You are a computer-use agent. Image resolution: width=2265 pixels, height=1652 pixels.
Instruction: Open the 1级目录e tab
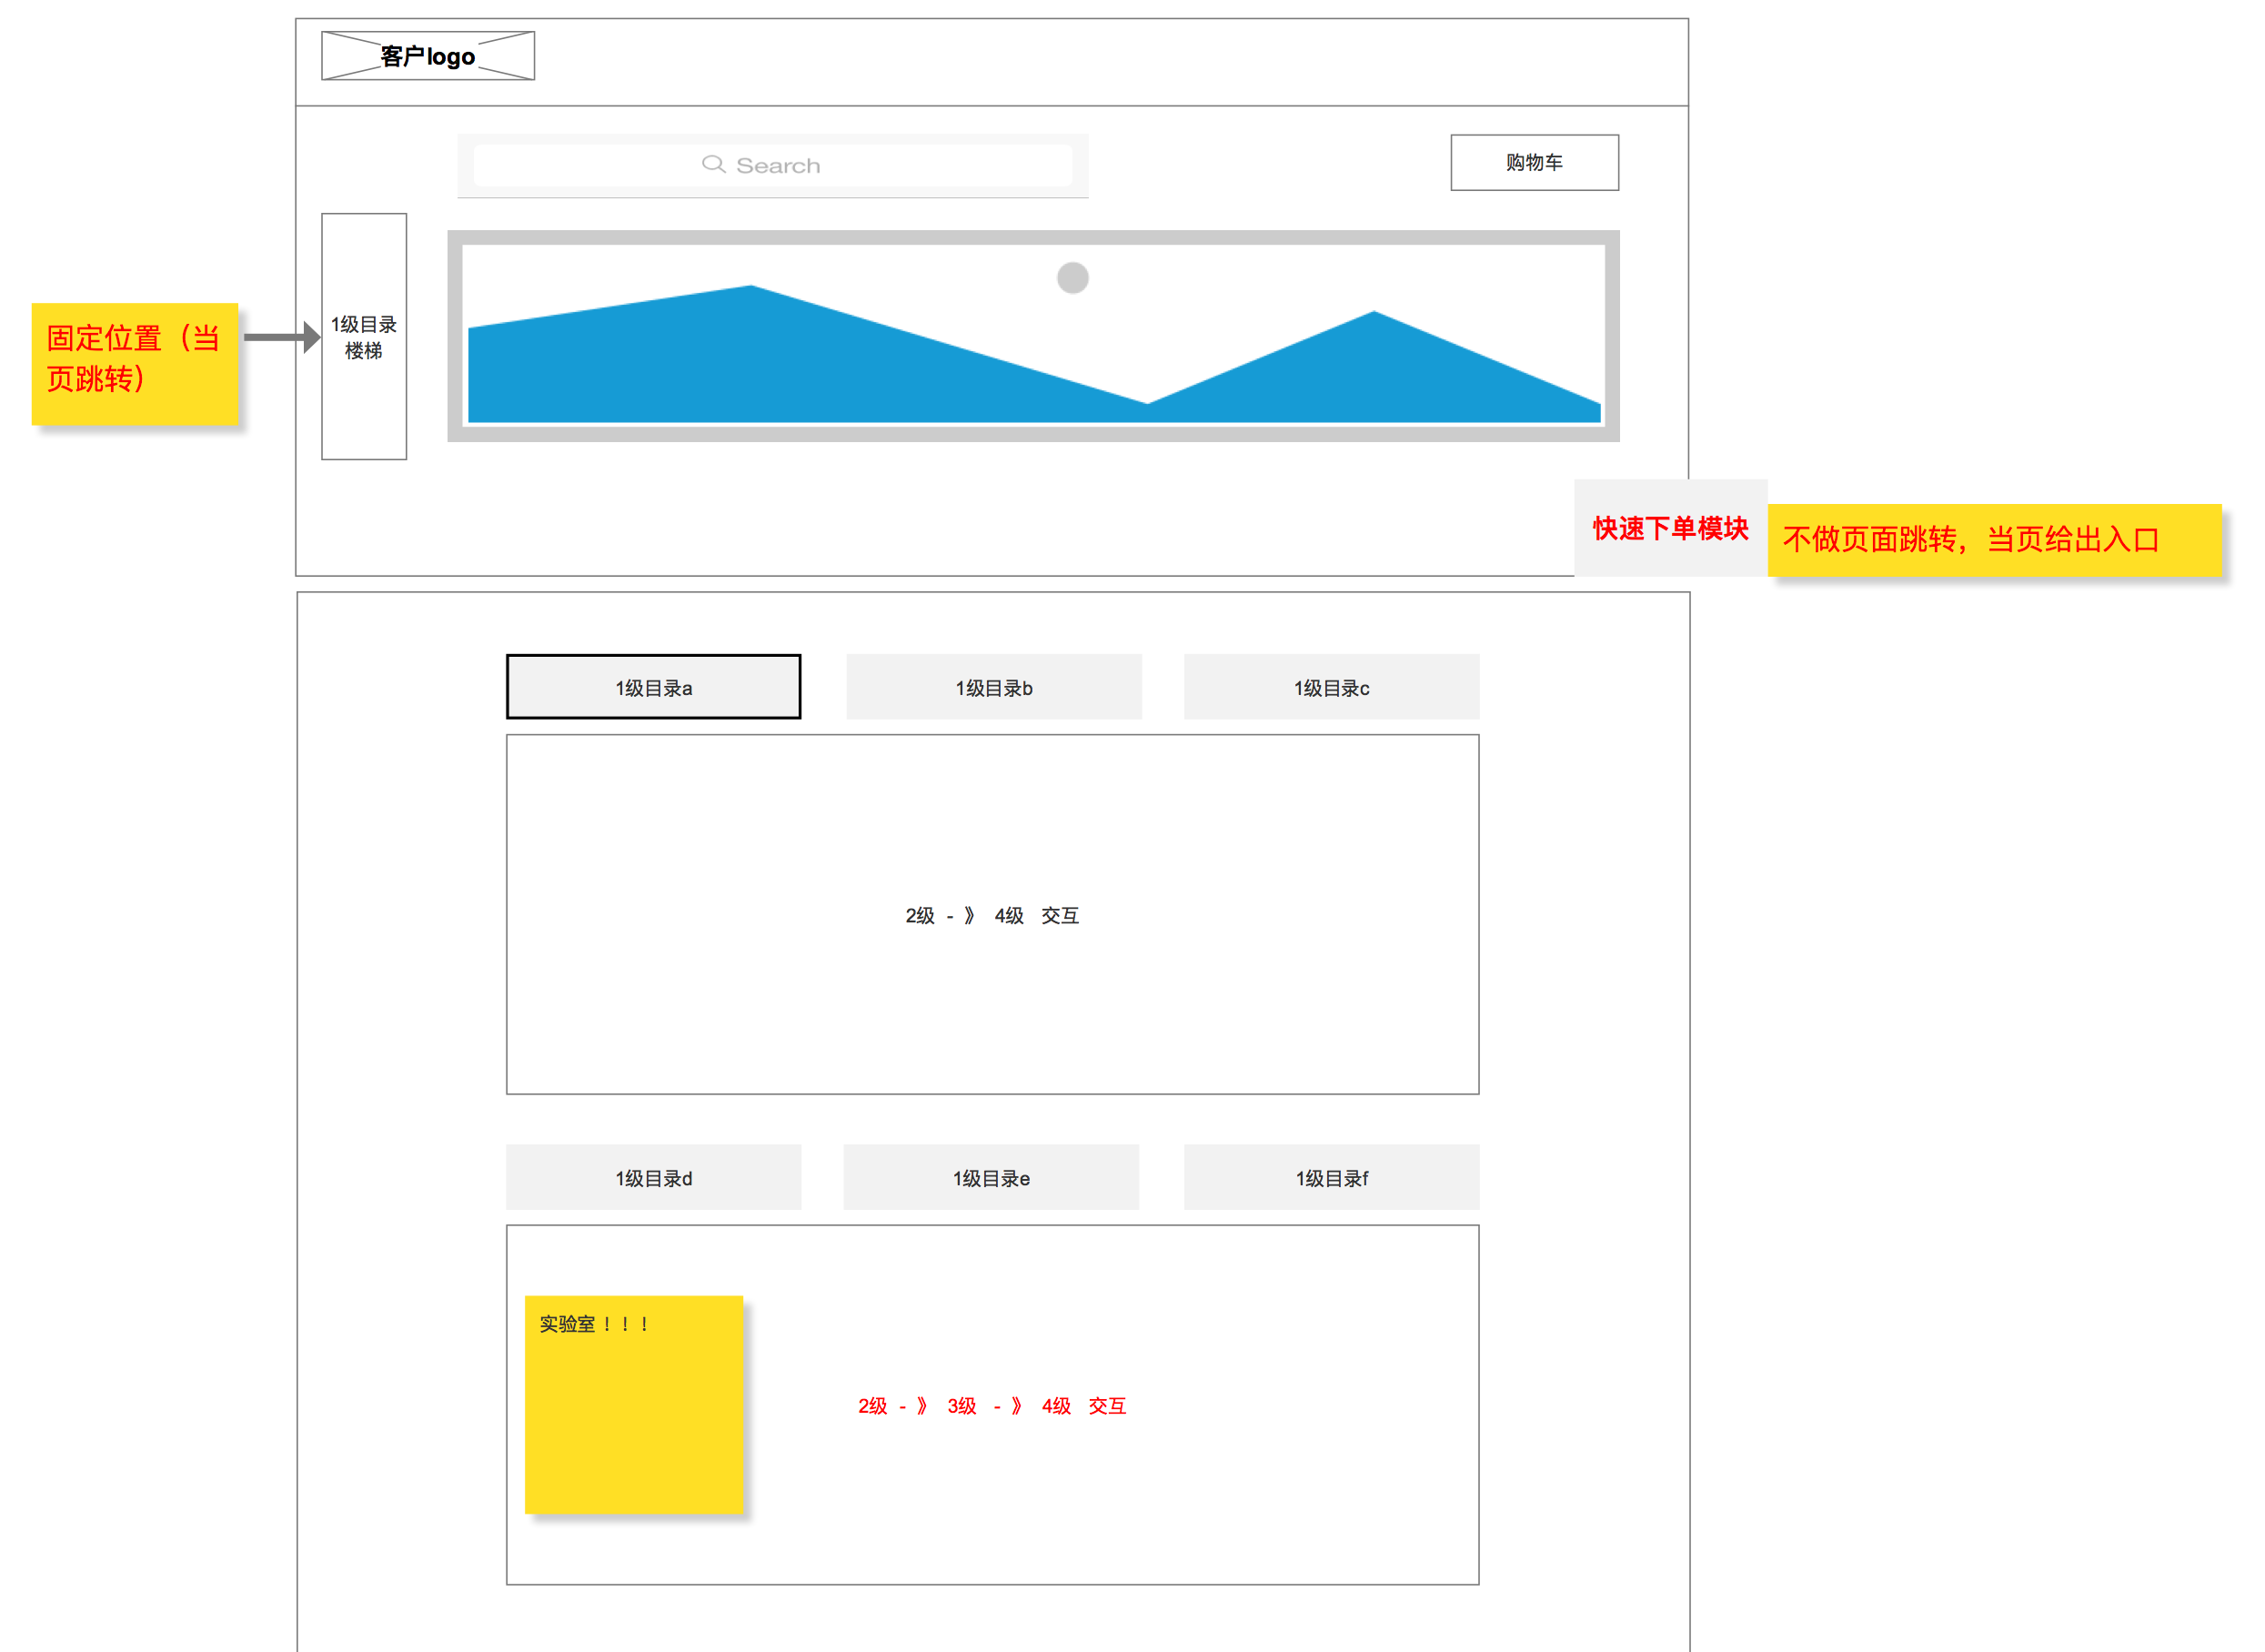coord(990,1177)
